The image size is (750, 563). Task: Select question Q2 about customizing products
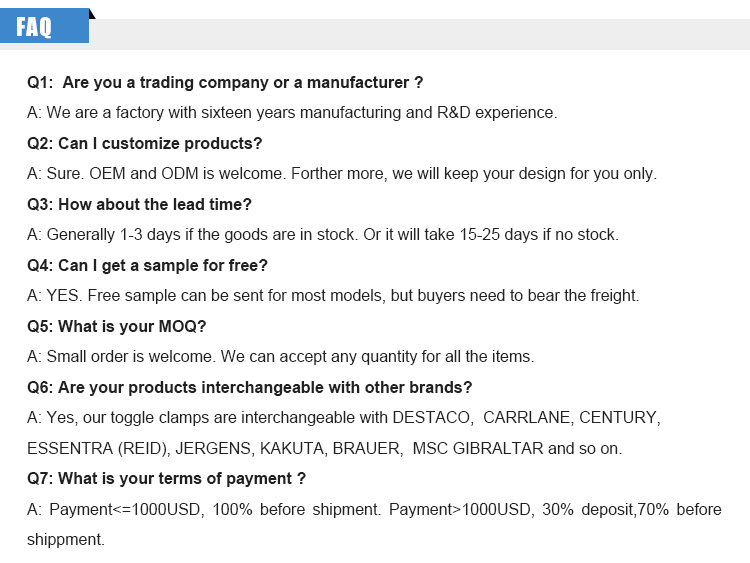(x=144, y=143)
